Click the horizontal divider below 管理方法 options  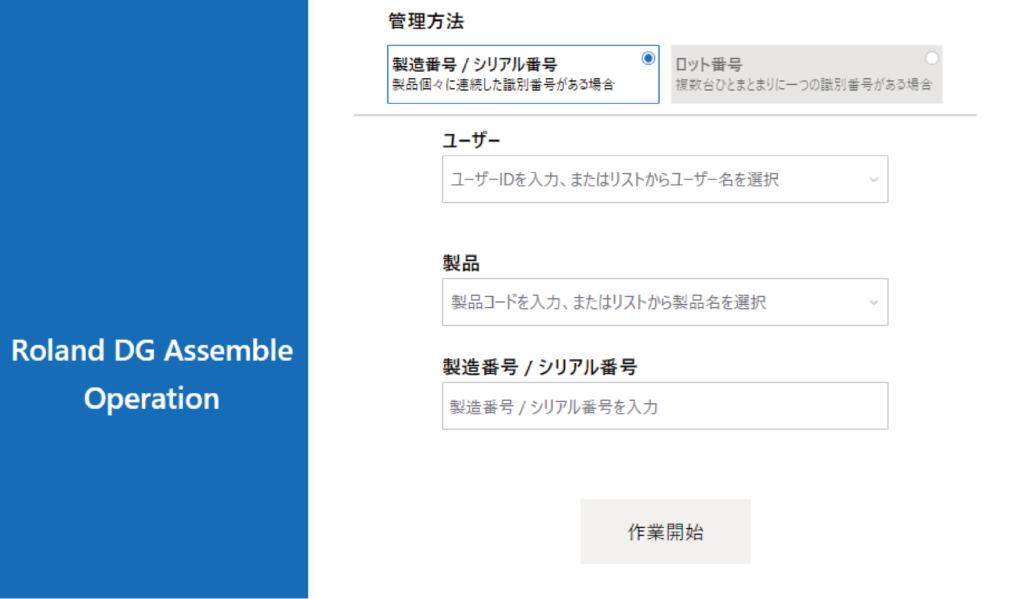click(x=664, y=116)
